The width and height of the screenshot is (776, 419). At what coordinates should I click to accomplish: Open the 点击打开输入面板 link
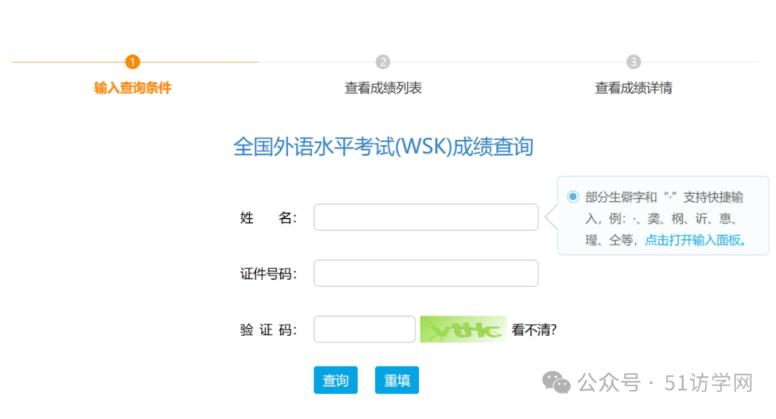coord(695,240)
